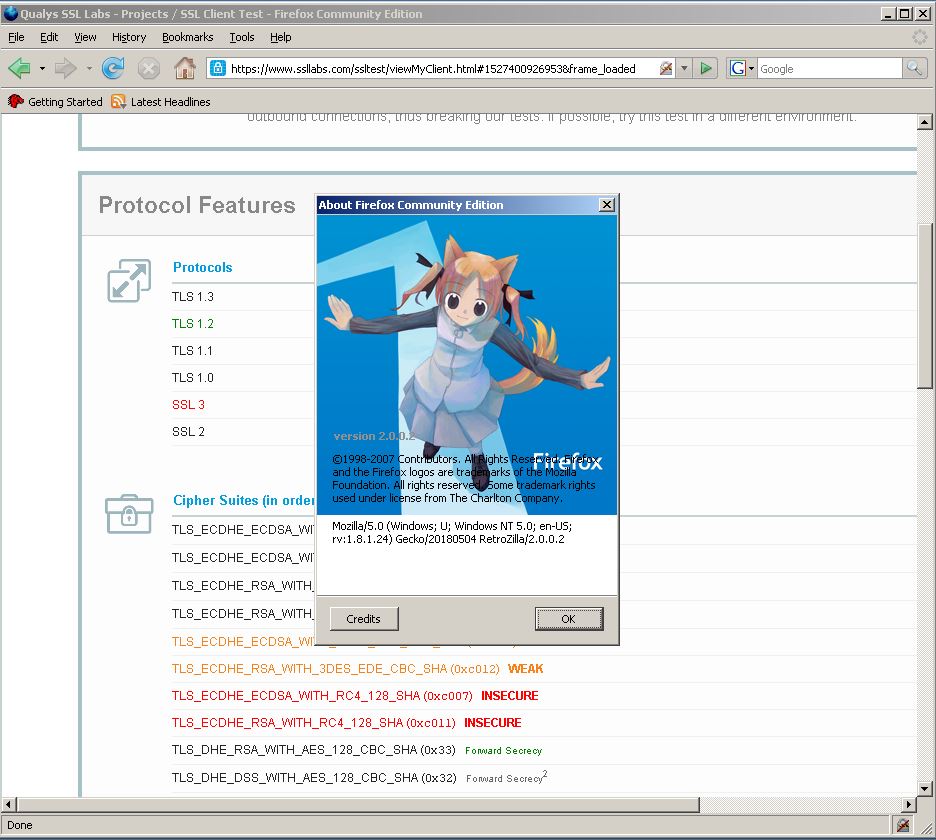
Task: Click the horizontal scrollbar thumb
Action: click(x=358, y=804)
